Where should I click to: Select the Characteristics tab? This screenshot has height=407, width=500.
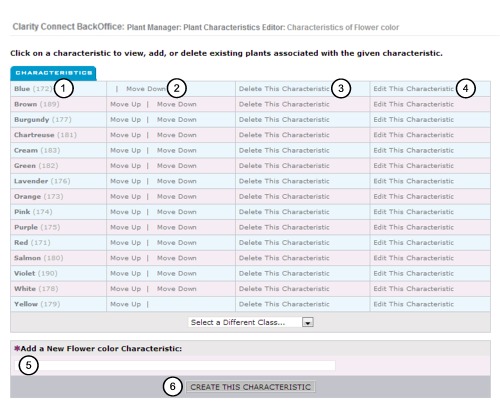(x=53, y=73)
